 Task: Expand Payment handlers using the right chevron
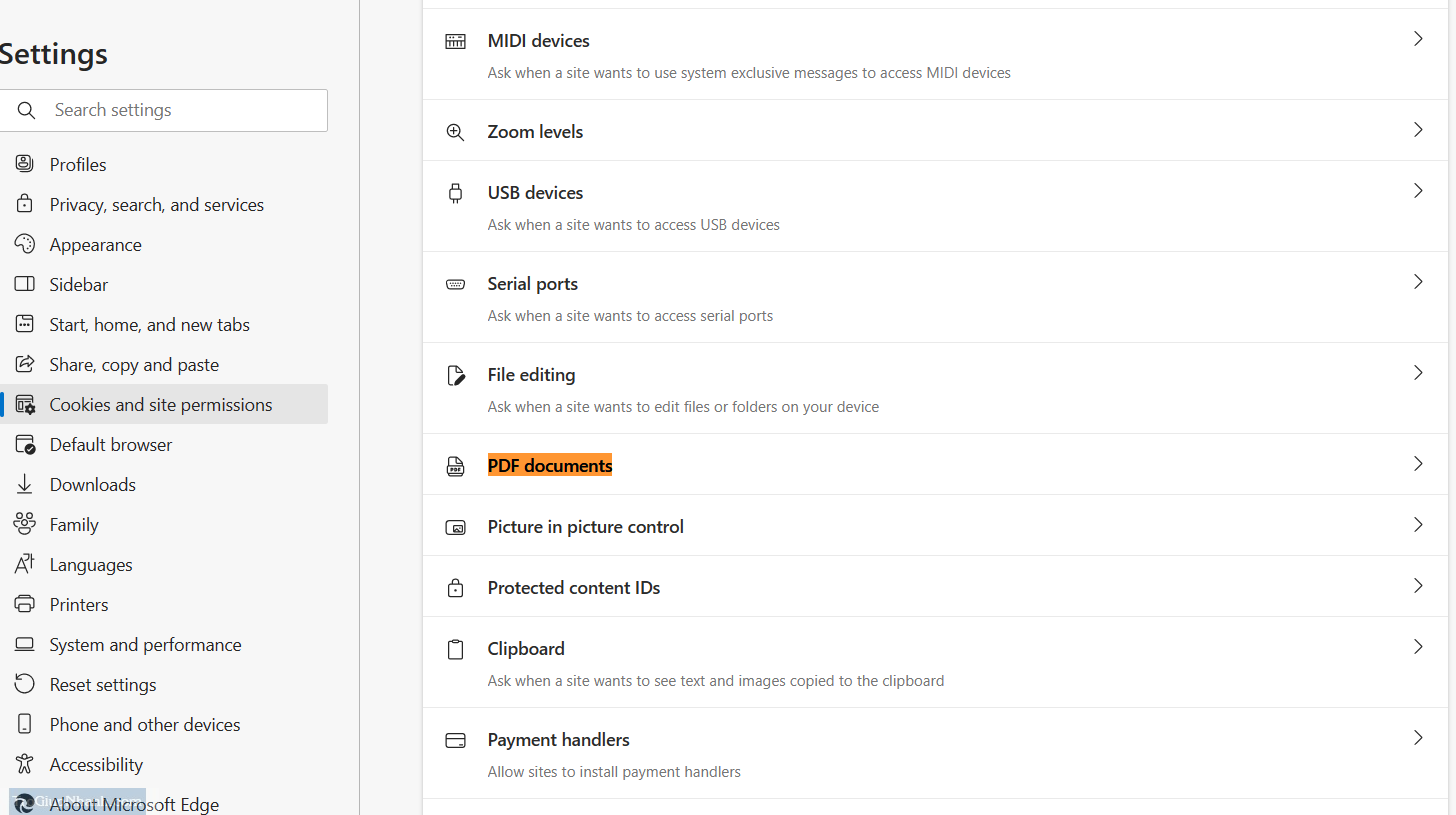click(x=1417, y=738)
